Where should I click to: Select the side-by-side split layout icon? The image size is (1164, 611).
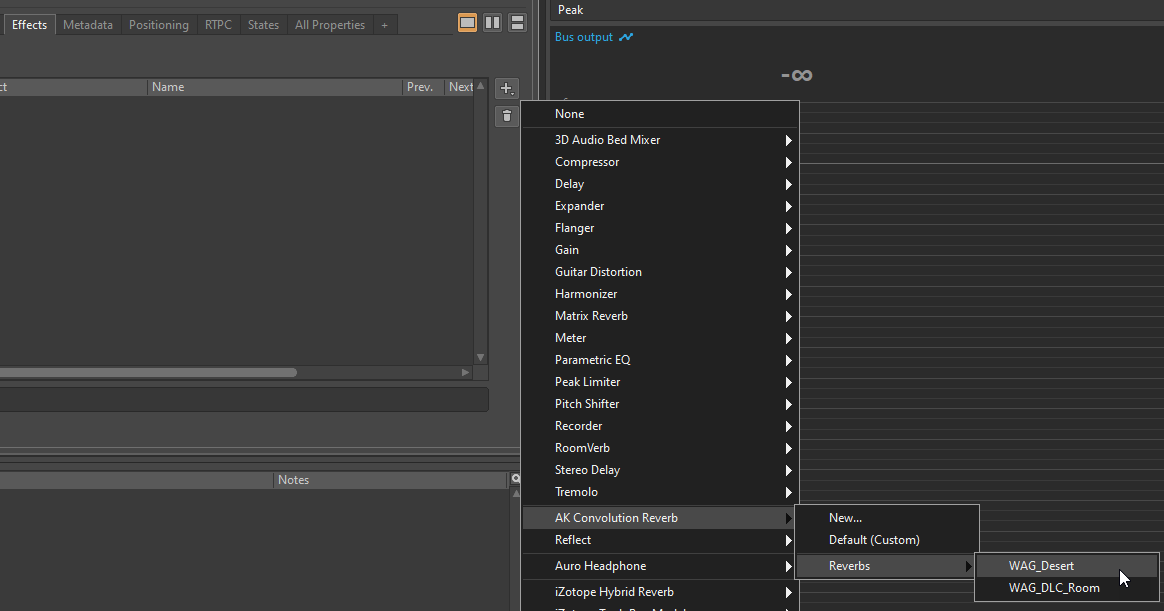click(x=492, y=23)
